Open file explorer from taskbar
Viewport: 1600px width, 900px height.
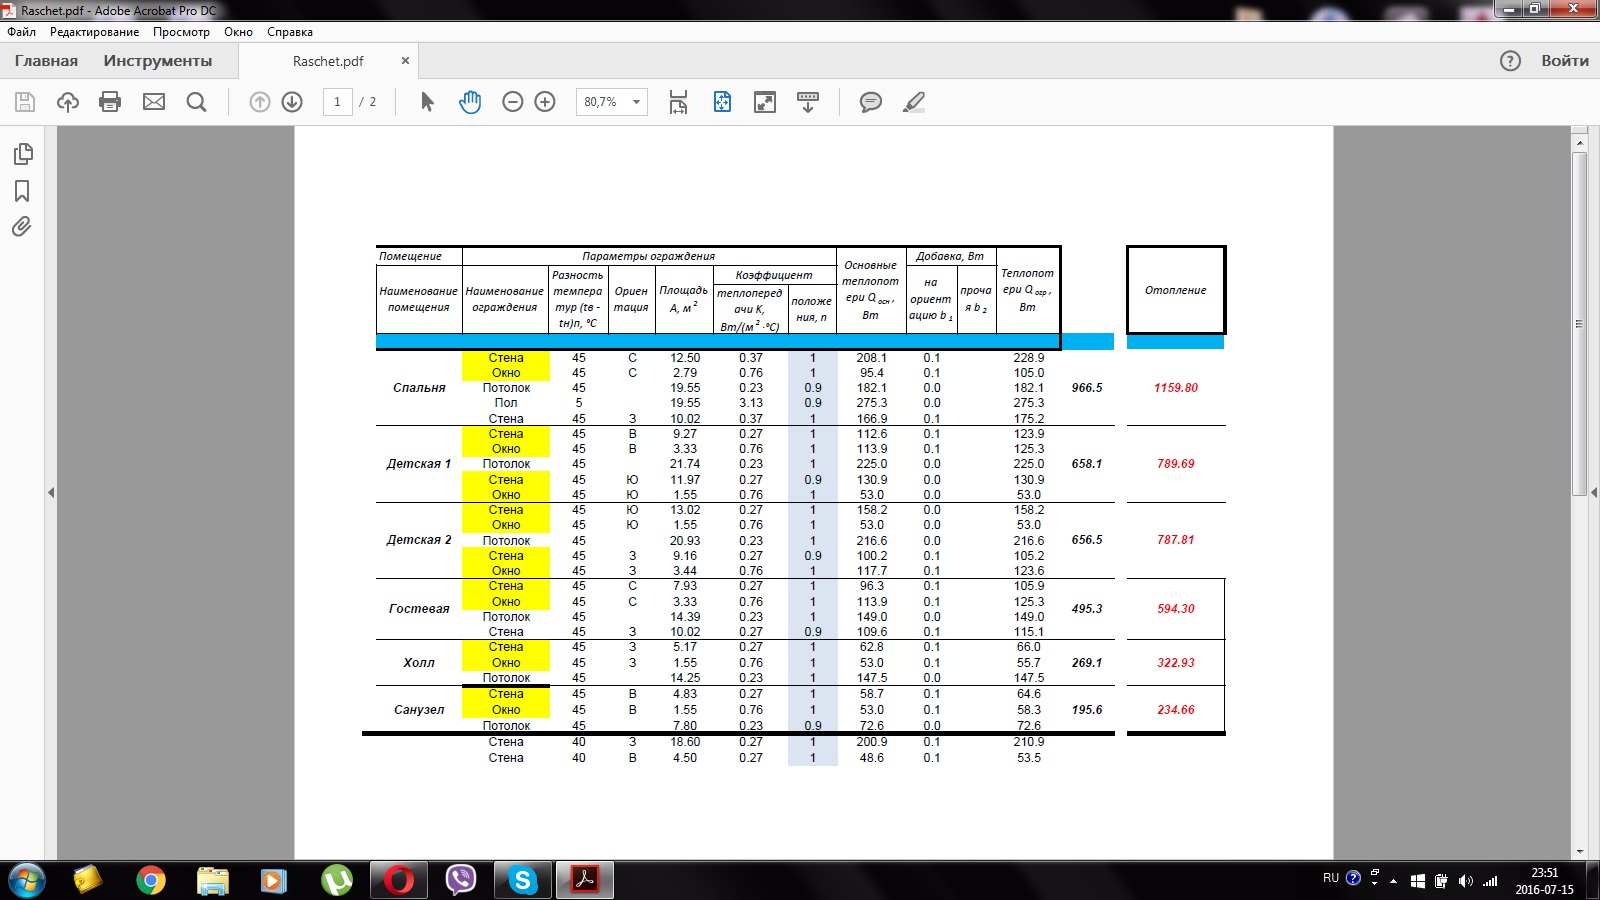click(x=213, y=881)
